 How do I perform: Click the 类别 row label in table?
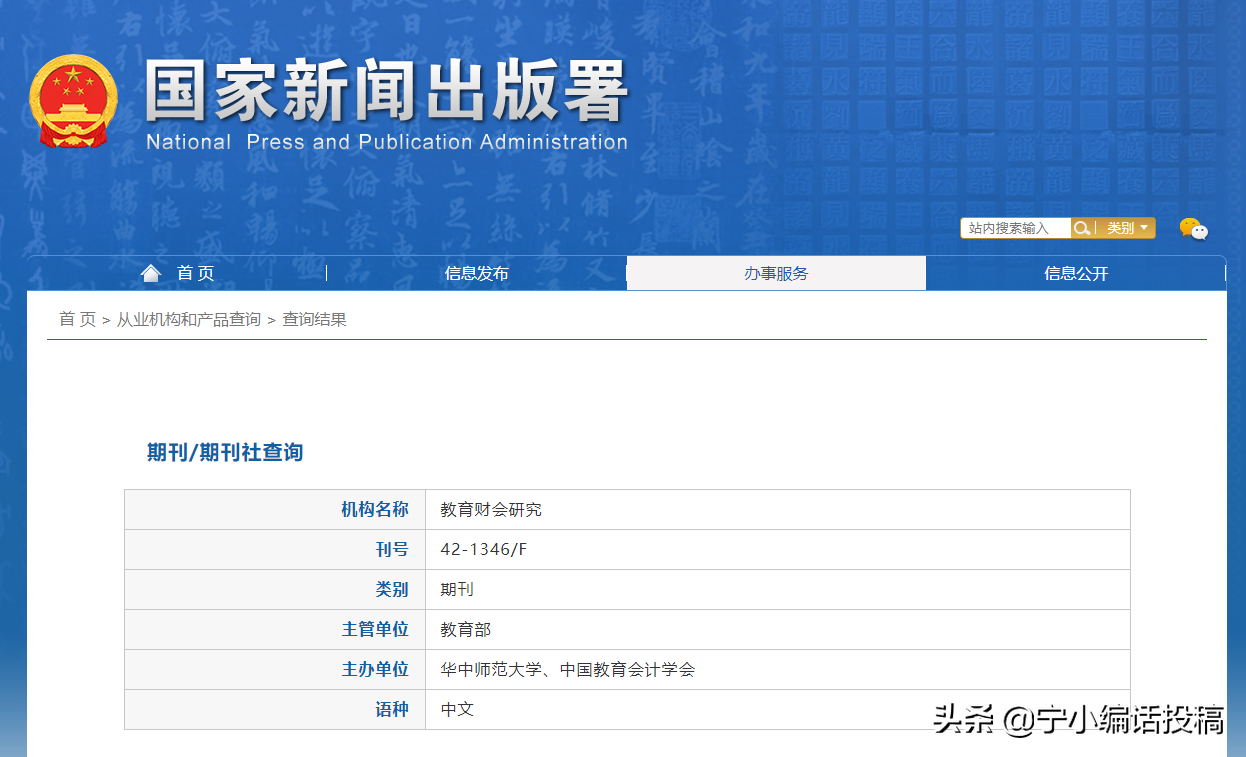point(275,590)
